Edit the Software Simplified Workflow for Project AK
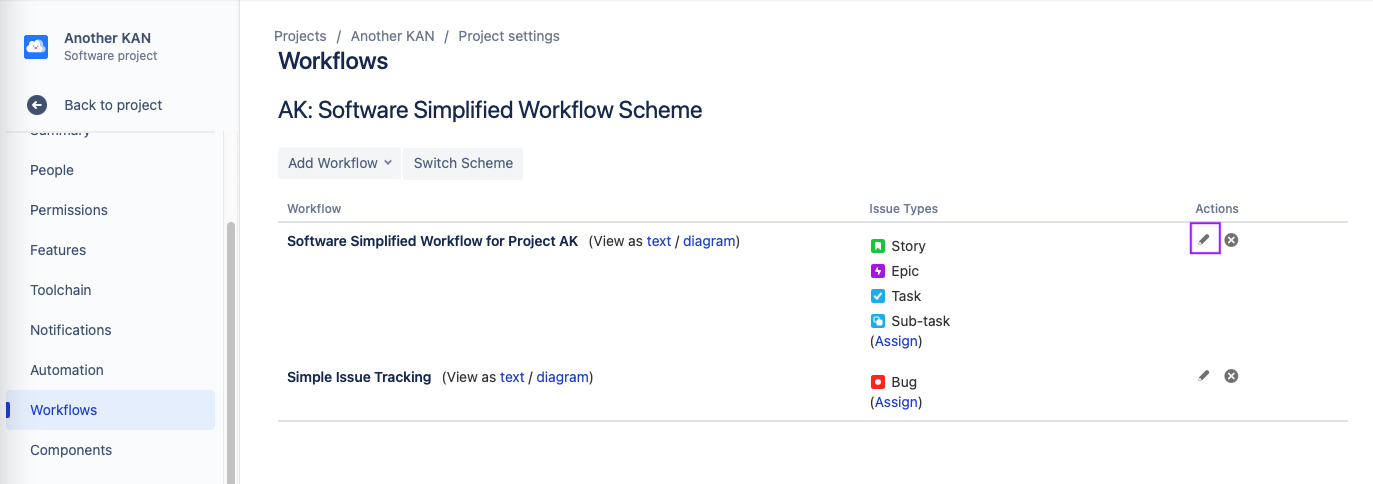 click(1204, 240)
